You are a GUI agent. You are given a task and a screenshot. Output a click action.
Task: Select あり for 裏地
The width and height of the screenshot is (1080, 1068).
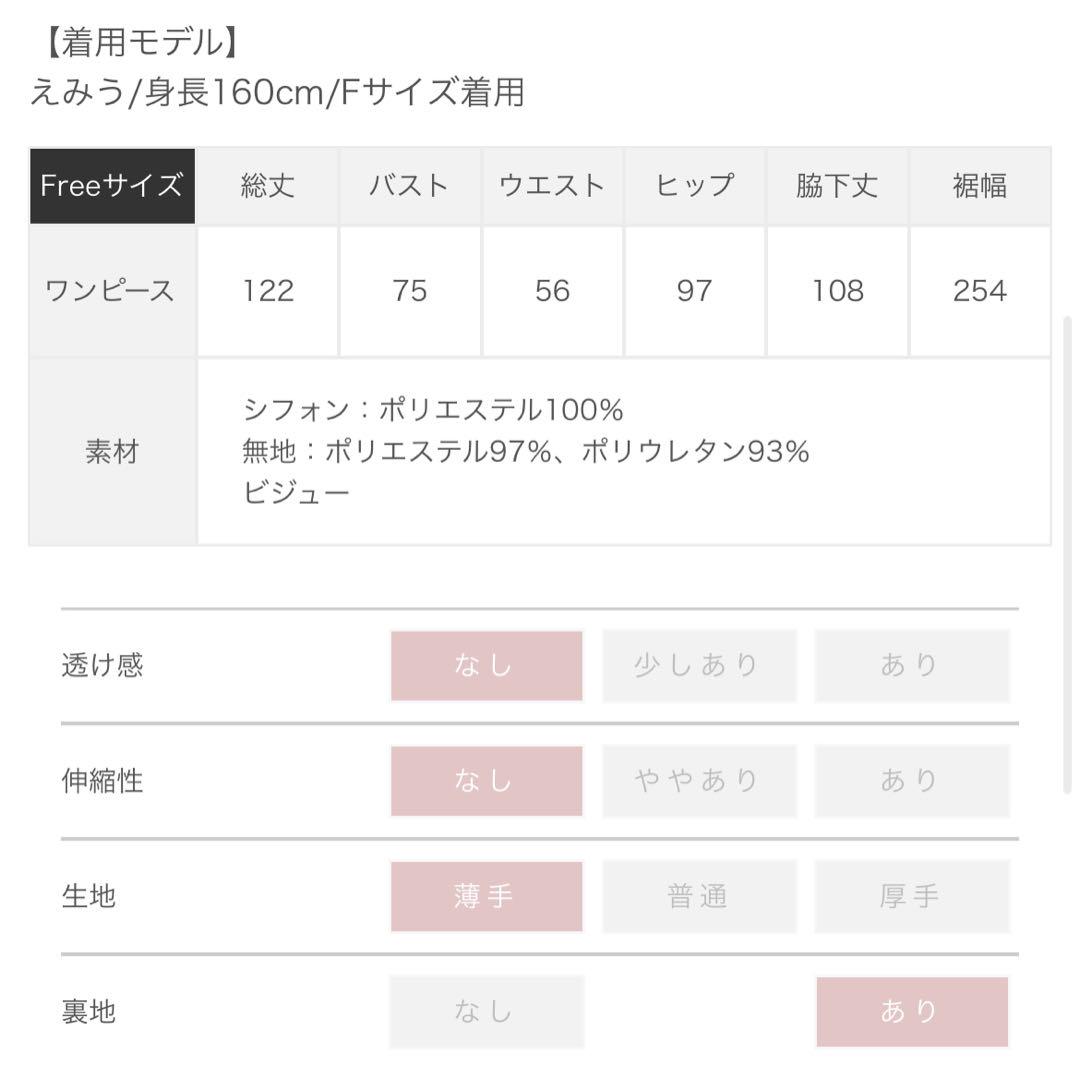pyautogui.click(x=912, y=1012)
